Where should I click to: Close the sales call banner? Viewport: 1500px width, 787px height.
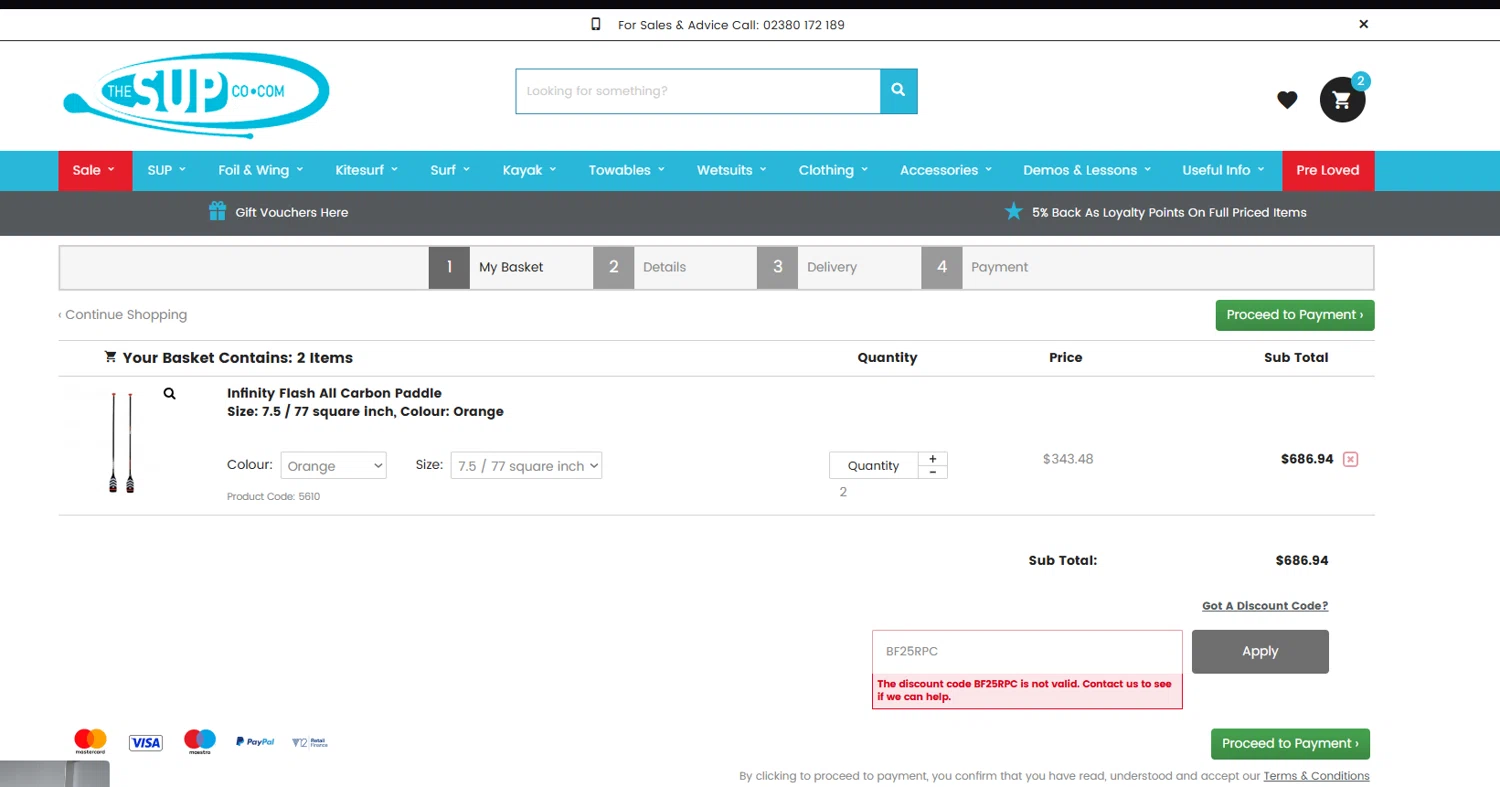click(1363, 24)
